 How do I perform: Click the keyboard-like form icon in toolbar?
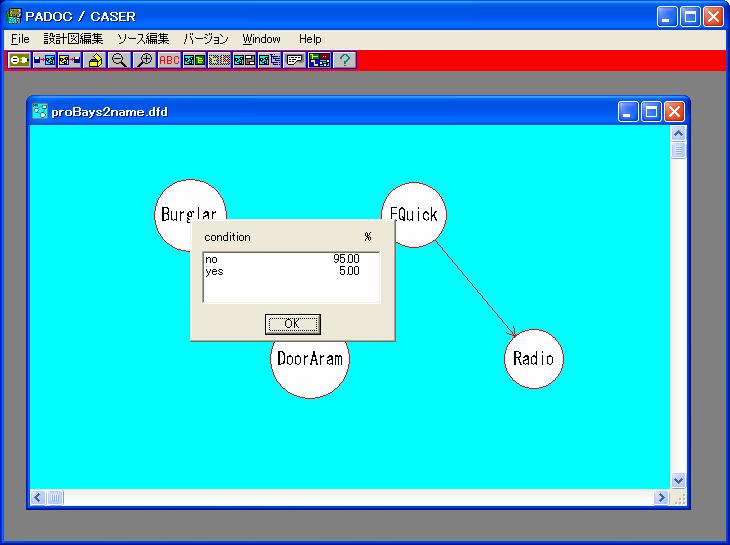pos(294,60)
